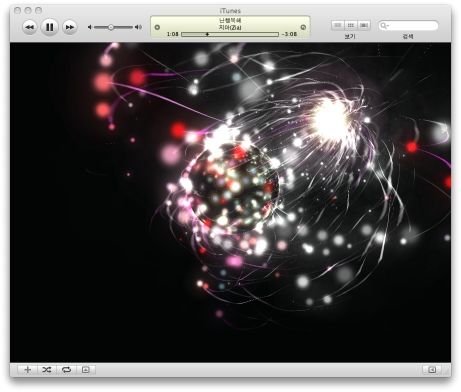461x392 pixels.
Task: Zoom the iTunes window to mini player
Action: (x=39, y=11)
